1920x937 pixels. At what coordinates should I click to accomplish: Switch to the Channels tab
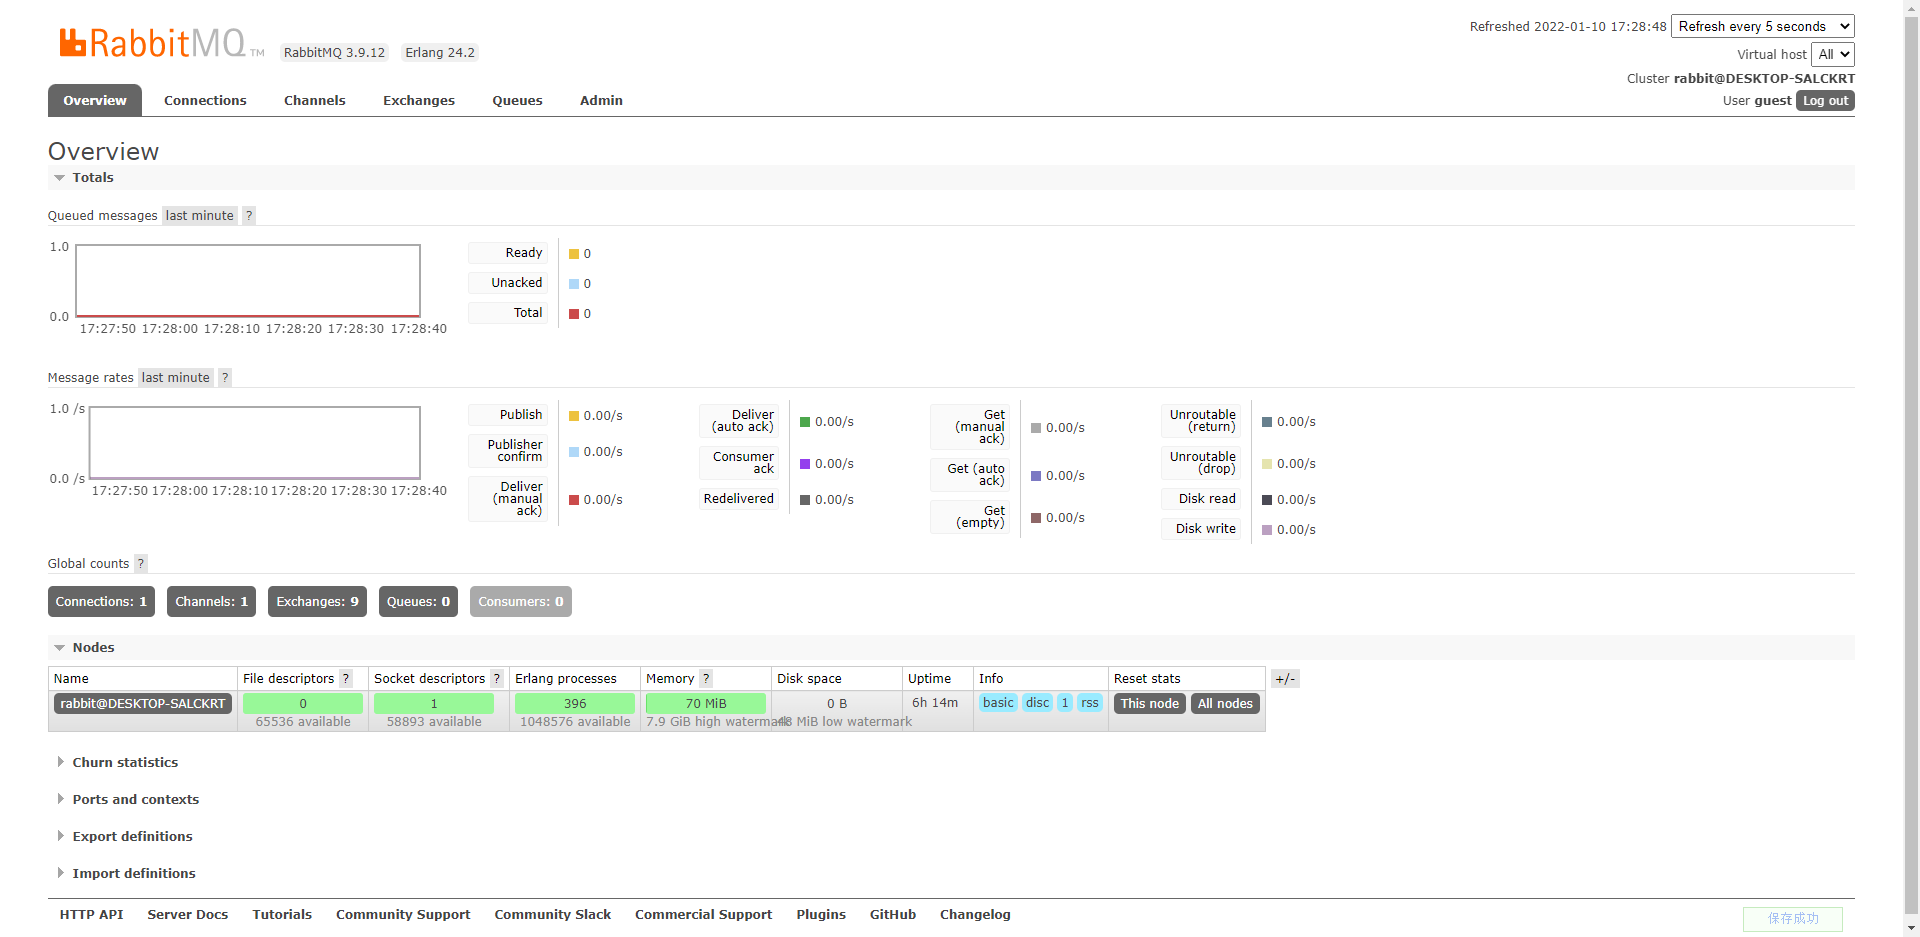315,100
